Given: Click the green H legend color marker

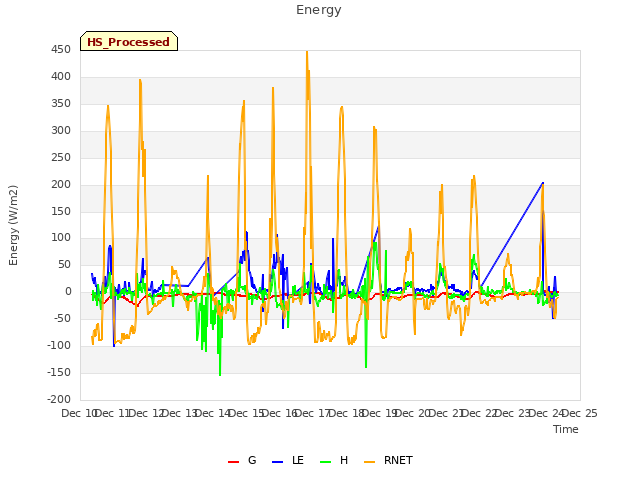Looking at the screenshot, I should tap(325, 462).
